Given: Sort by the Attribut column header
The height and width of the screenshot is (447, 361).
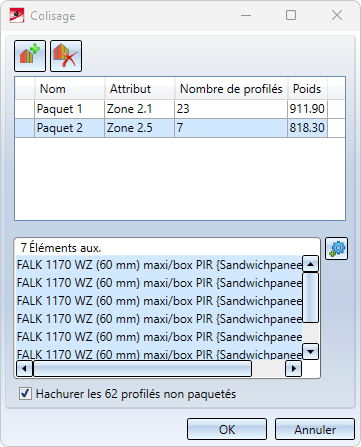Looking at the screenshot, I should [140, 89].
